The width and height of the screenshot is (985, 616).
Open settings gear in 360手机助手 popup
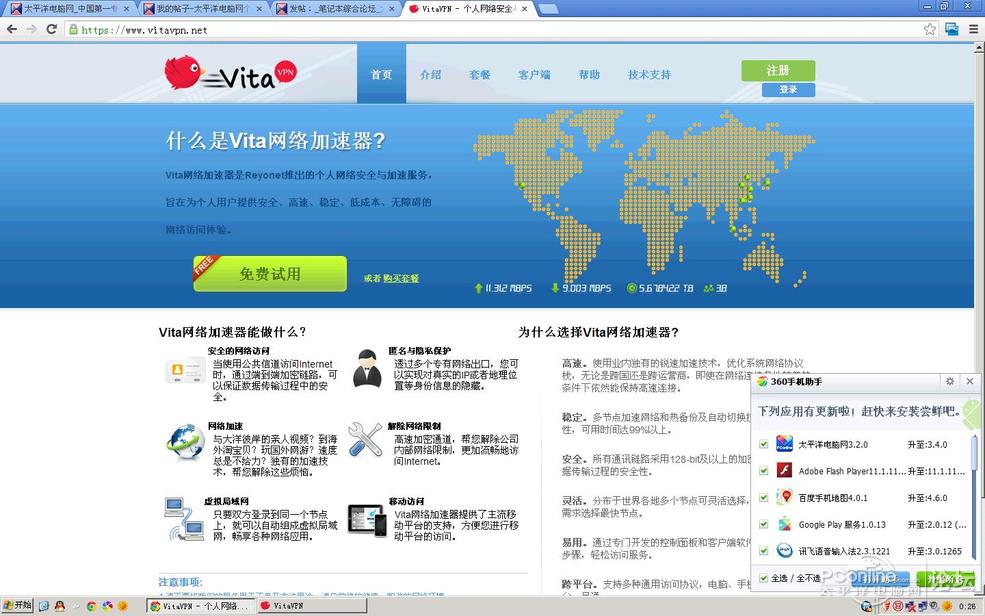[950, 381]
